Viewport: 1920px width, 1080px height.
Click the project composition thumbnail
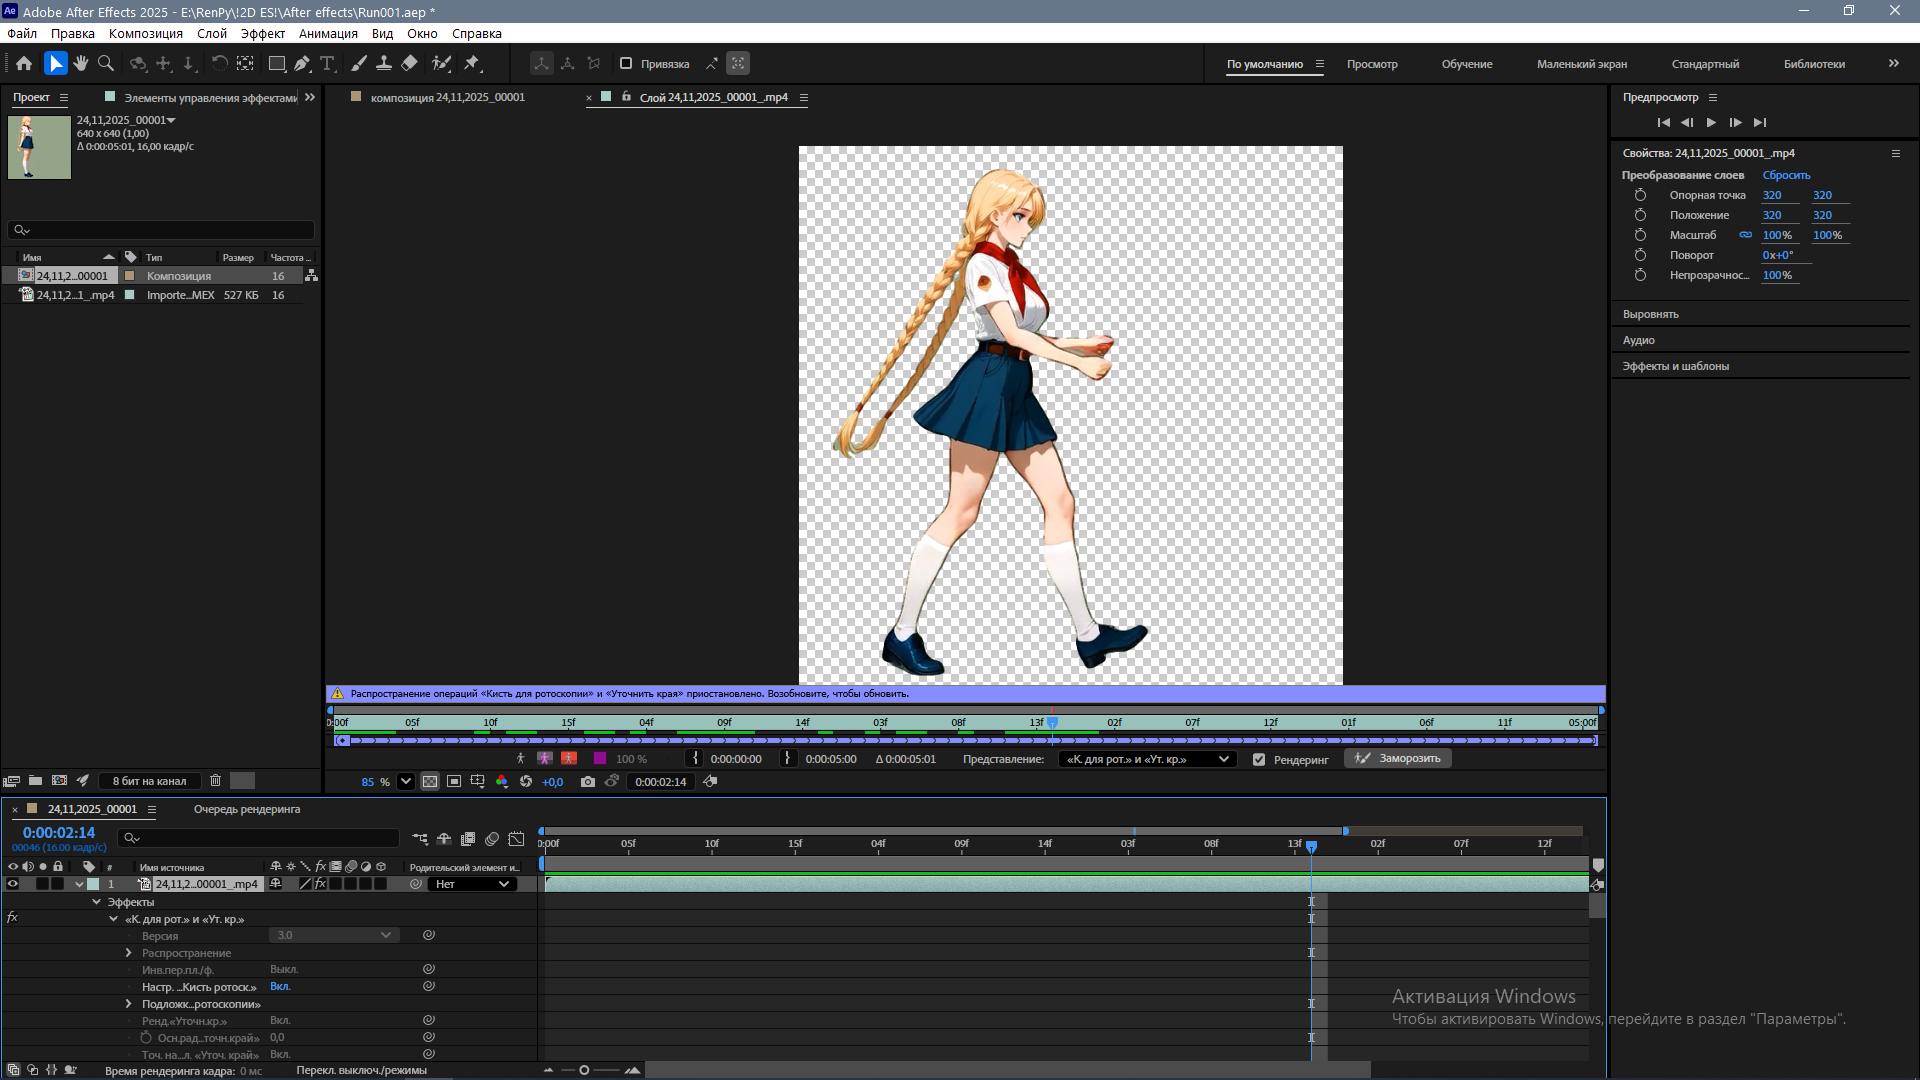(39, 147)
